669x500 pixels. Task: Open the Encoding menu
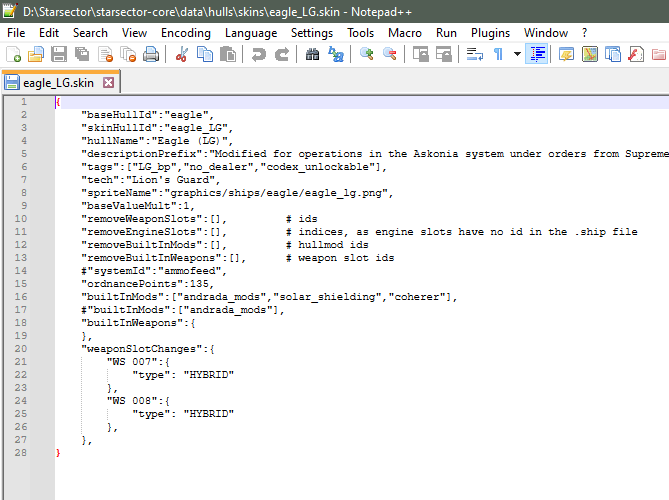click(x=186, y=33)
